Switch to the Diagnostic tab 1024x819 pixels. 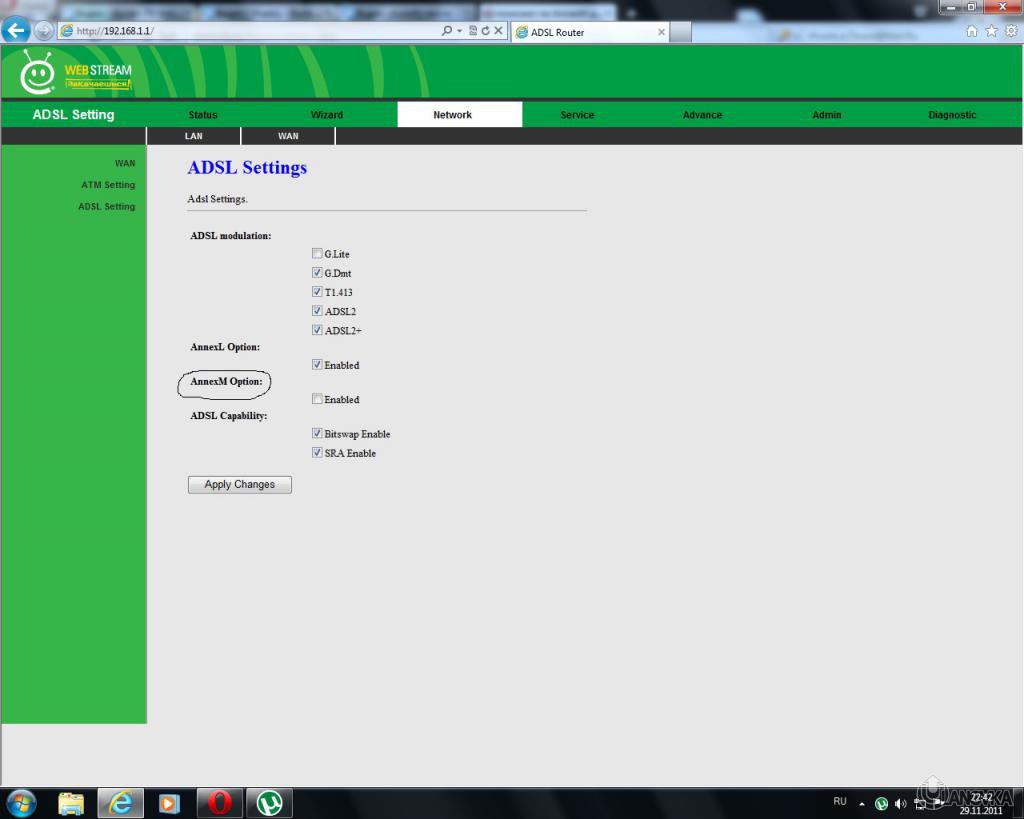tap(951, 115)
